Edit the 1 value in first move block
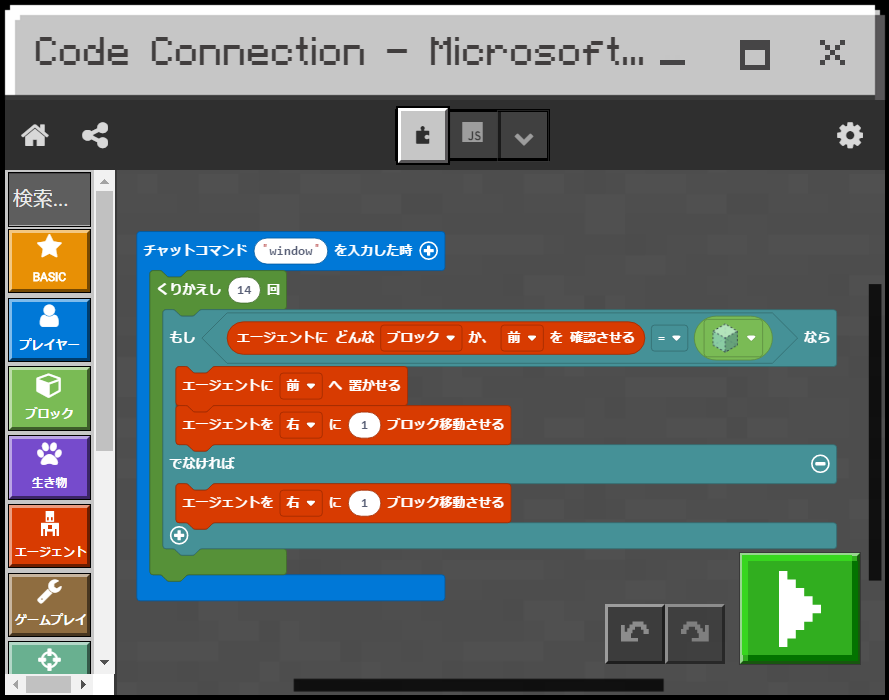Viewport: 889px width, 700px height. pyautogui.click(x=364, y=425)
